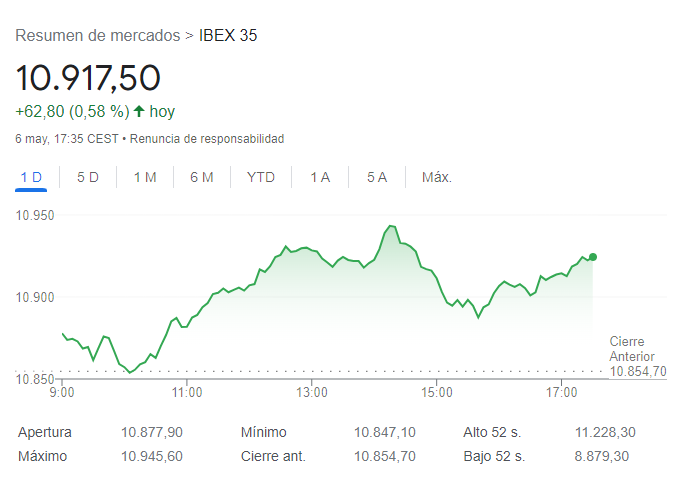Image resolution: width=689 pixels, height=479 pixels.
Task: Click the +62,80 daily change value
Action: 39,111
